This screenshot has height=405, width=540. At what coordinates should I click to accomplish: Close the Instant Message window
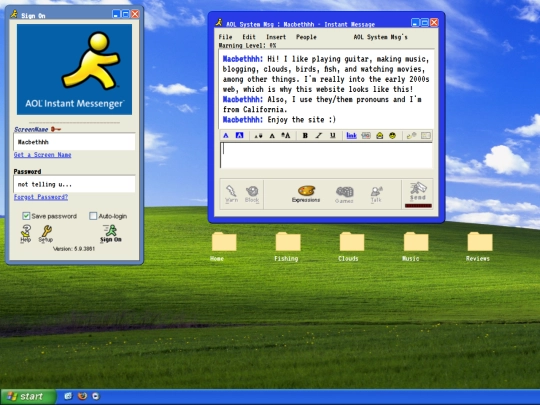[x=434, y=23]
